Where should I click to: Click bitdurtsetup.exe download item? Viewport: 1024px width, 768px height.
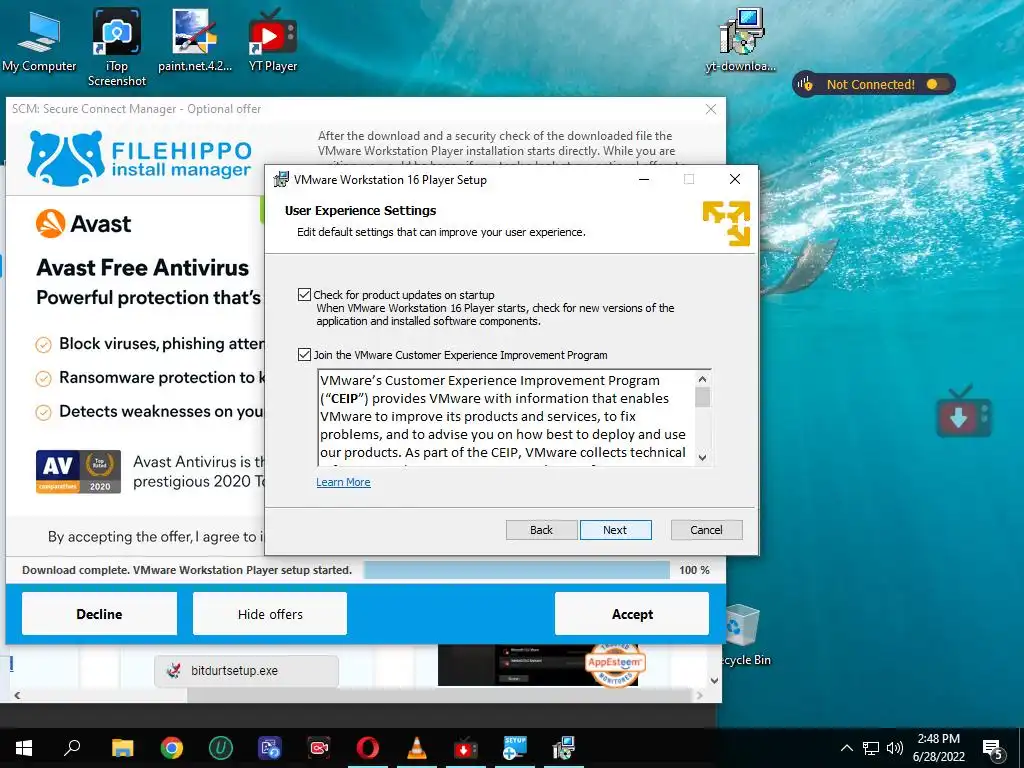point(247,671)
